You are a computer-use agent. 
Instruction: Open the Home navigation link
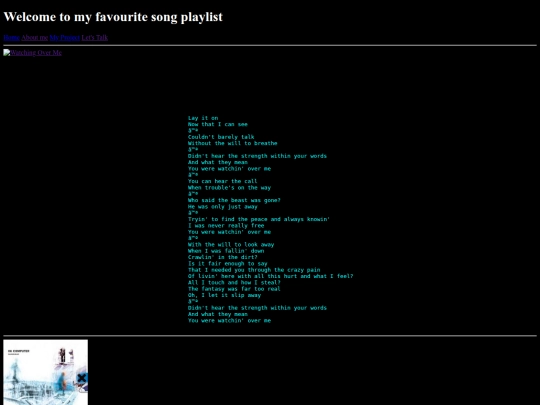11,38
